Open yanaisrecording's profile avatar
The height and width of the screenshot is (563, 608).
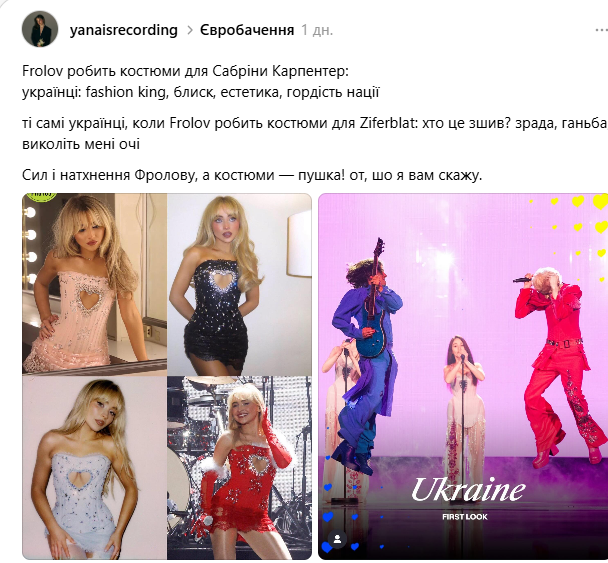pyautogui.click(x=40, y=29)
